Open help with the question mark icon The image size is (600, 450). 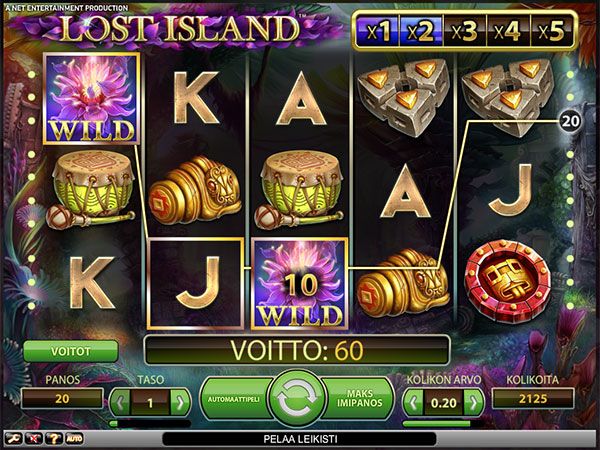tap(53, 439)
